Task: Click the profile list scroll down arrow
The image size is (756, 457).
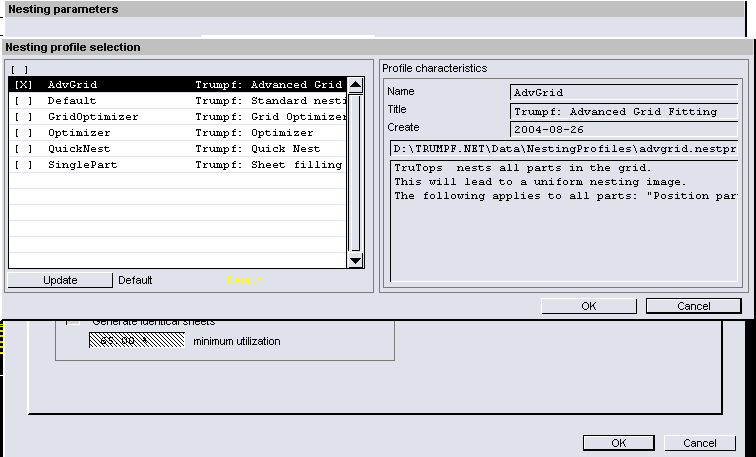Action: [355, 260]
